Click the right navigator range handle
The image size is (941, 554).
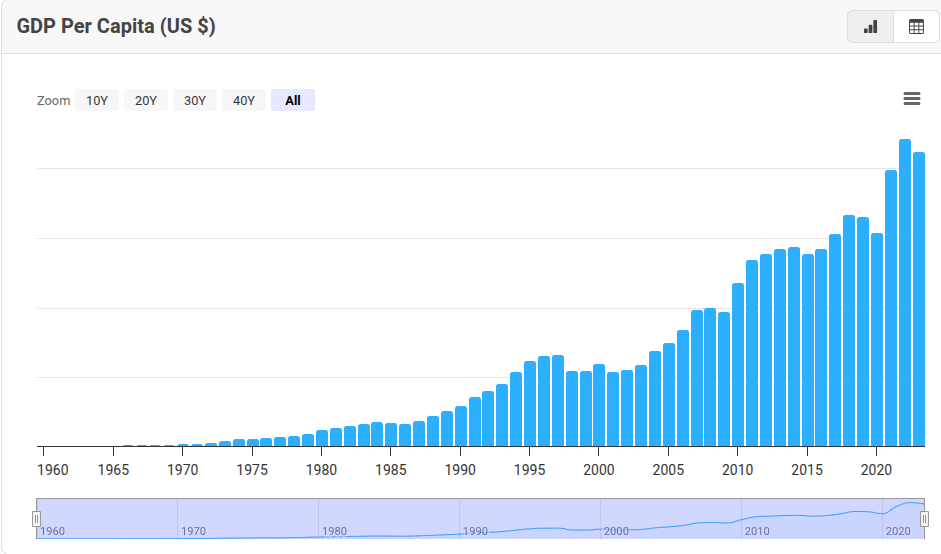pos(924,519)
